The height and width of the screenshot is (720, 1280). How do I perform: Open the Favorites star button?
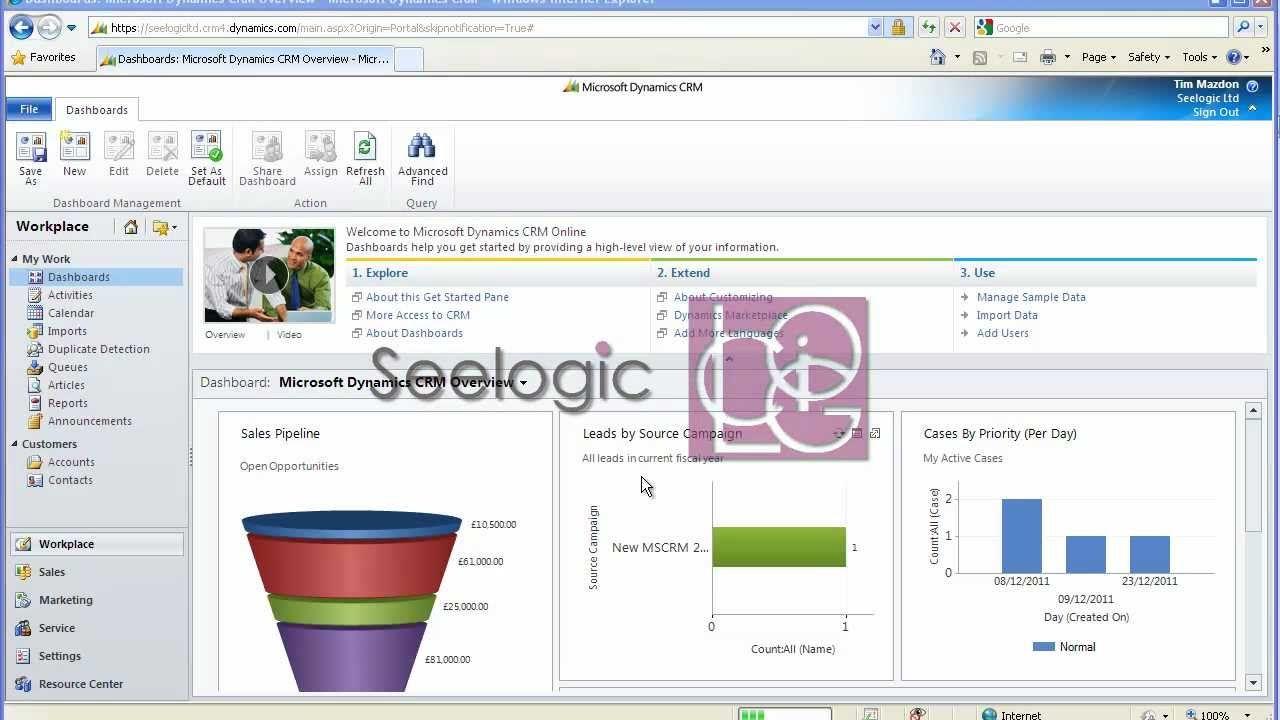tap(44, 58)
